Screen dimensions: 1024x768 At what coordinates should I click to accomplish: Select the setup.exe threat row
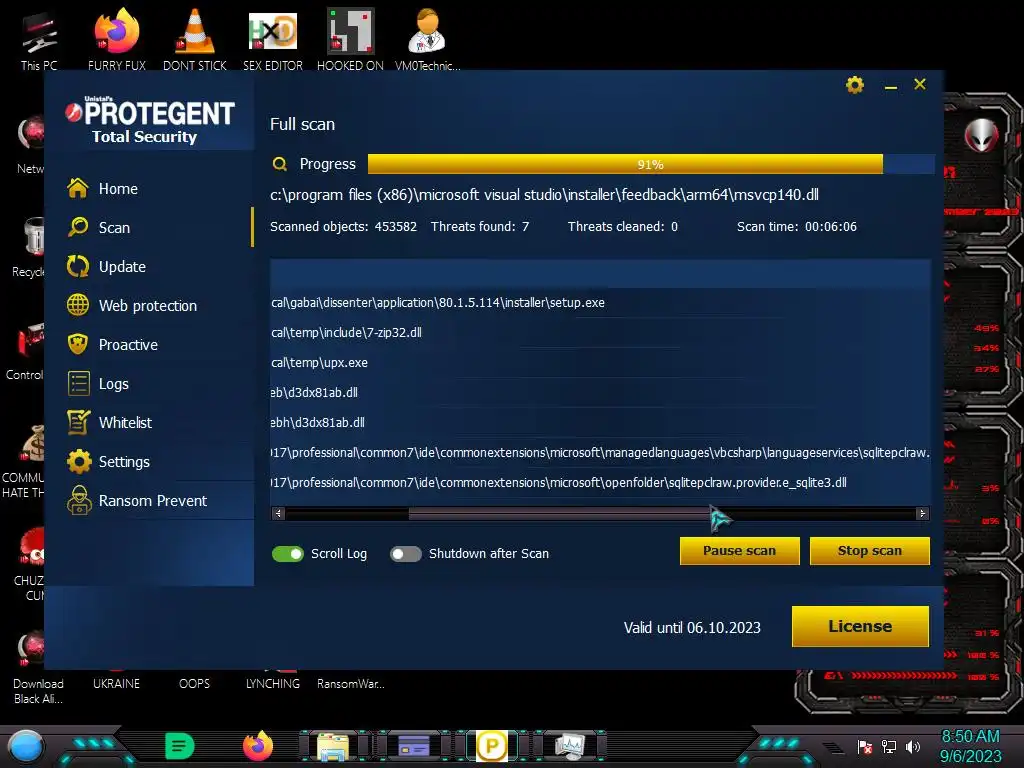[x=600, y=303]
